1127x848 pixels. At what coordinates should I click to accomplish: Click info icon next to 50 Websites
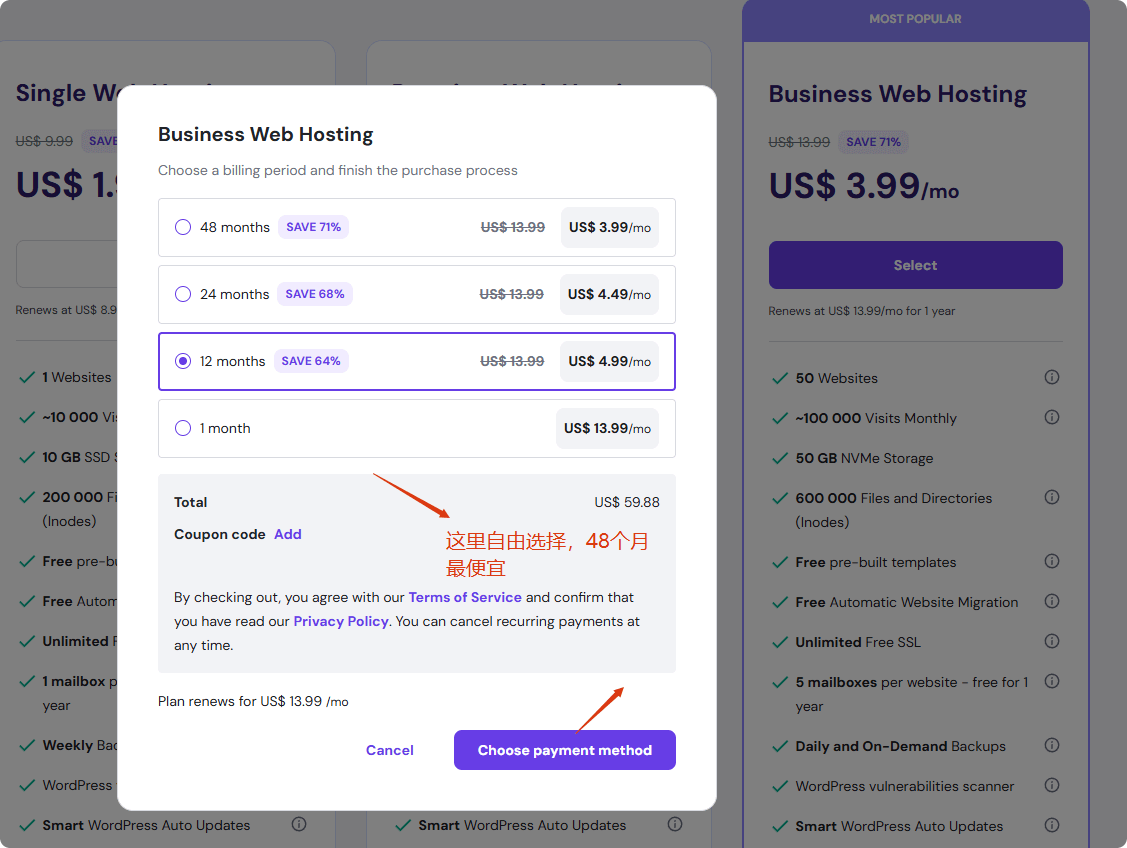pos(1051,377)
